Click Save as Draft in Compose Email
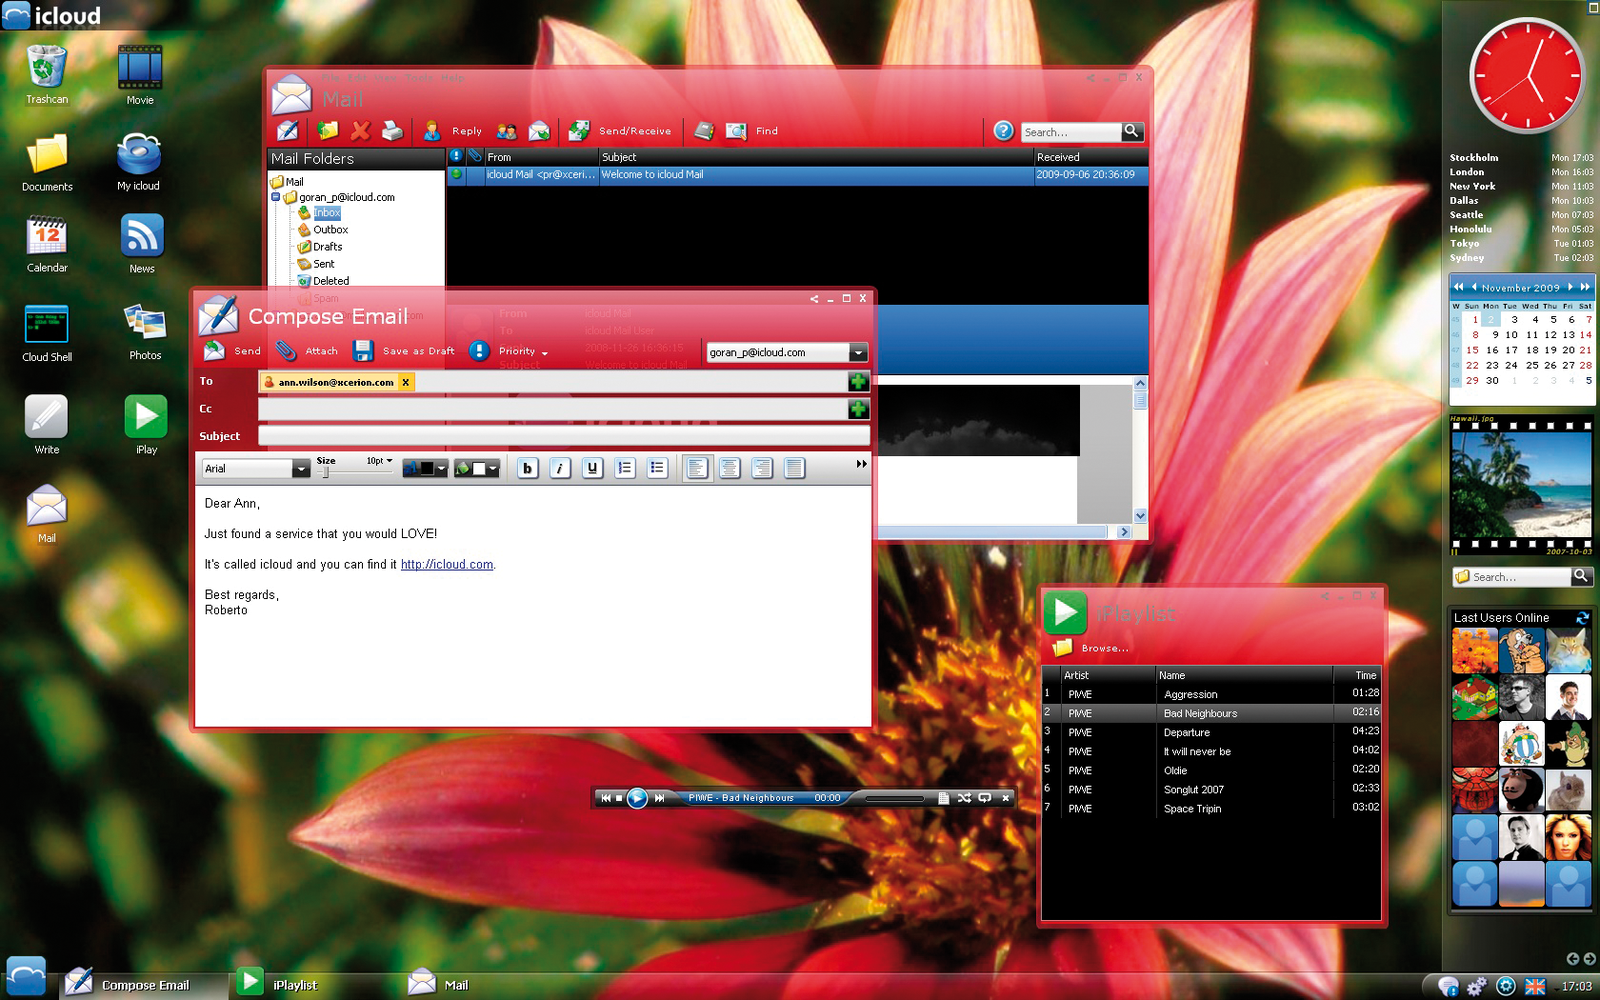Image resolution: width=1600 pixels, height=1000 pixels. click(x=404, y=351)
